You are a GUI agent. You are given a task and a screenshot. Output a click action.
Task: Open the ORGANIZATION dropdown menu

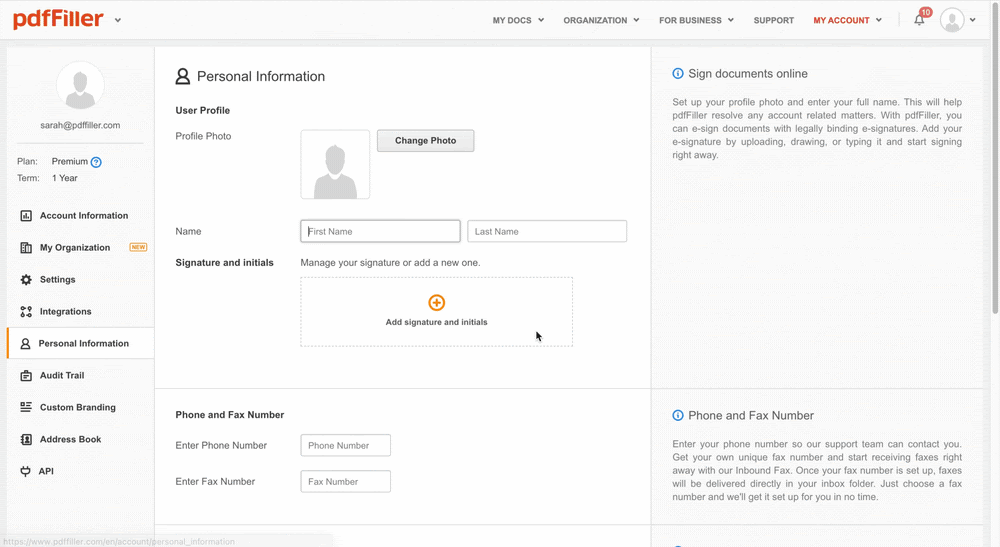601,20
